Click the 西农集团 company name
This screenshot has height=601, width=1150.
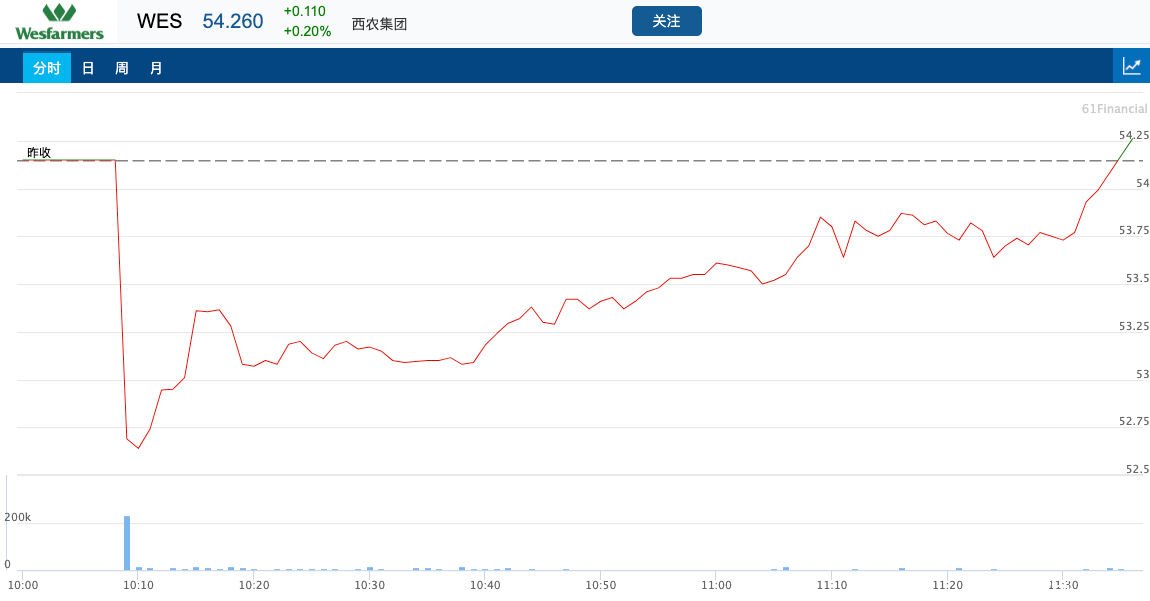coord(379,24)
